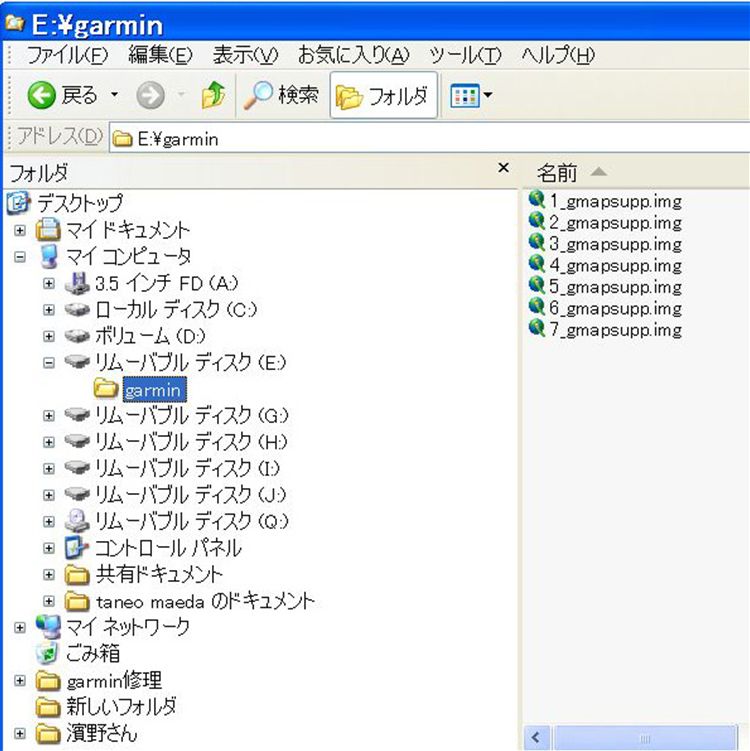Close the フォルダ pane with its X
The image size is (750, 751).
point(503,168)
